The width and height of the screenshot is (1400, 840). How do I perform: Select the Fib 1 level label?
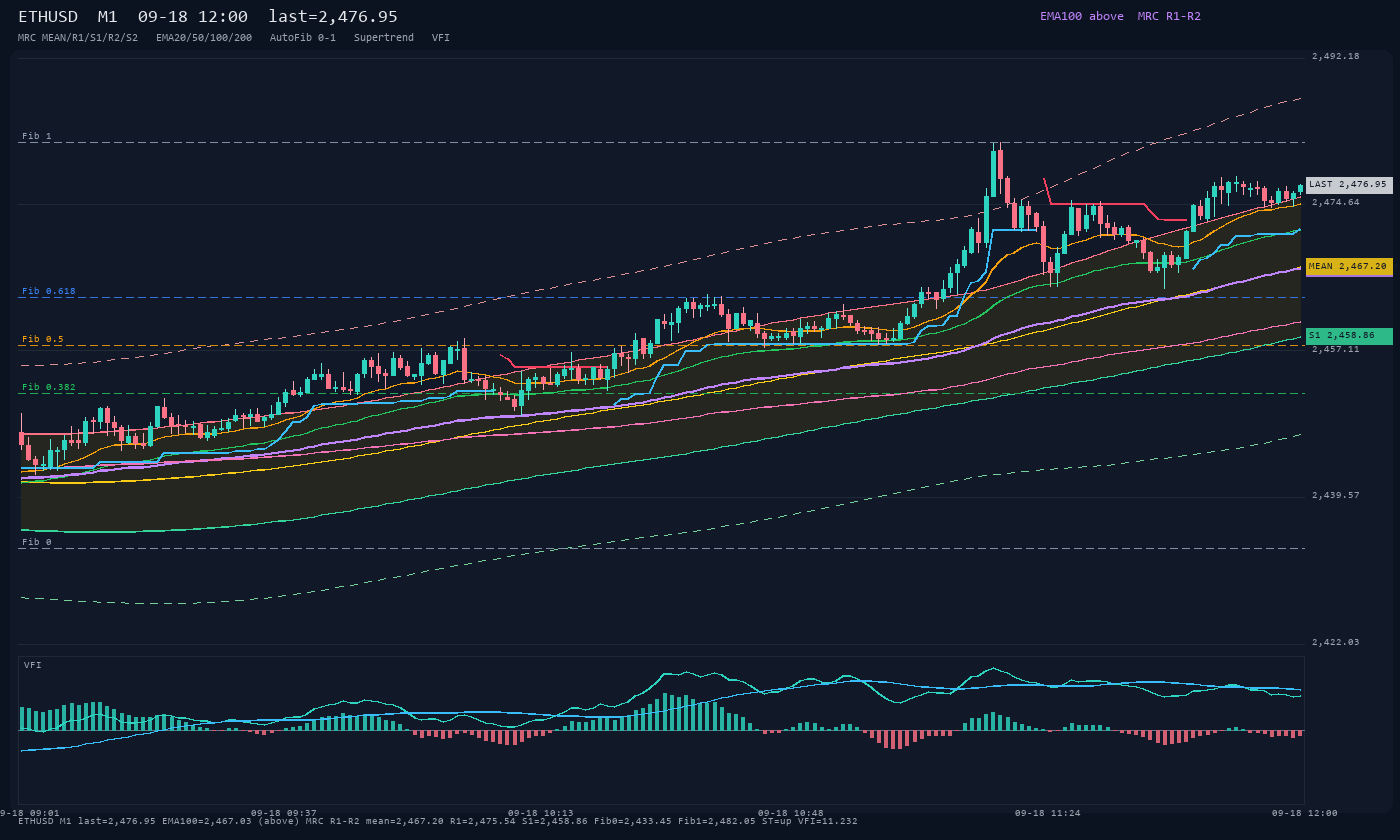(37, 136)
